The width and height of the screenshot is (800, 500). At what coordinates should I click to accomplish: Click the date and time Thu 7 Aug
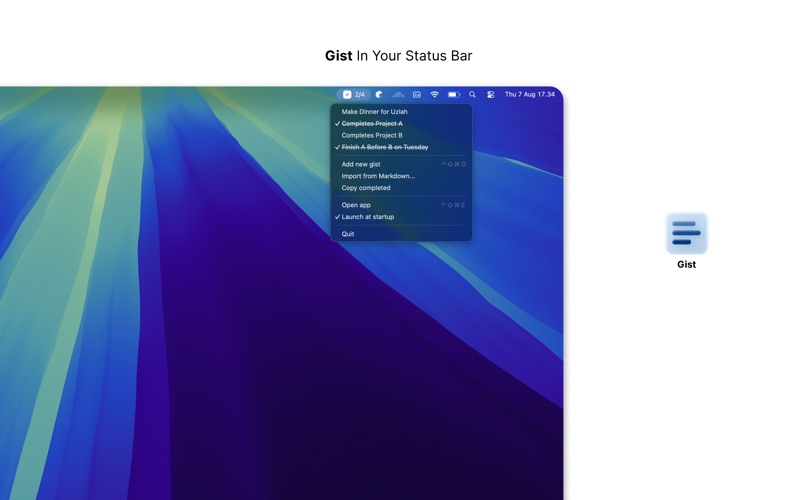pyautogui.click(x=530, y=94)
